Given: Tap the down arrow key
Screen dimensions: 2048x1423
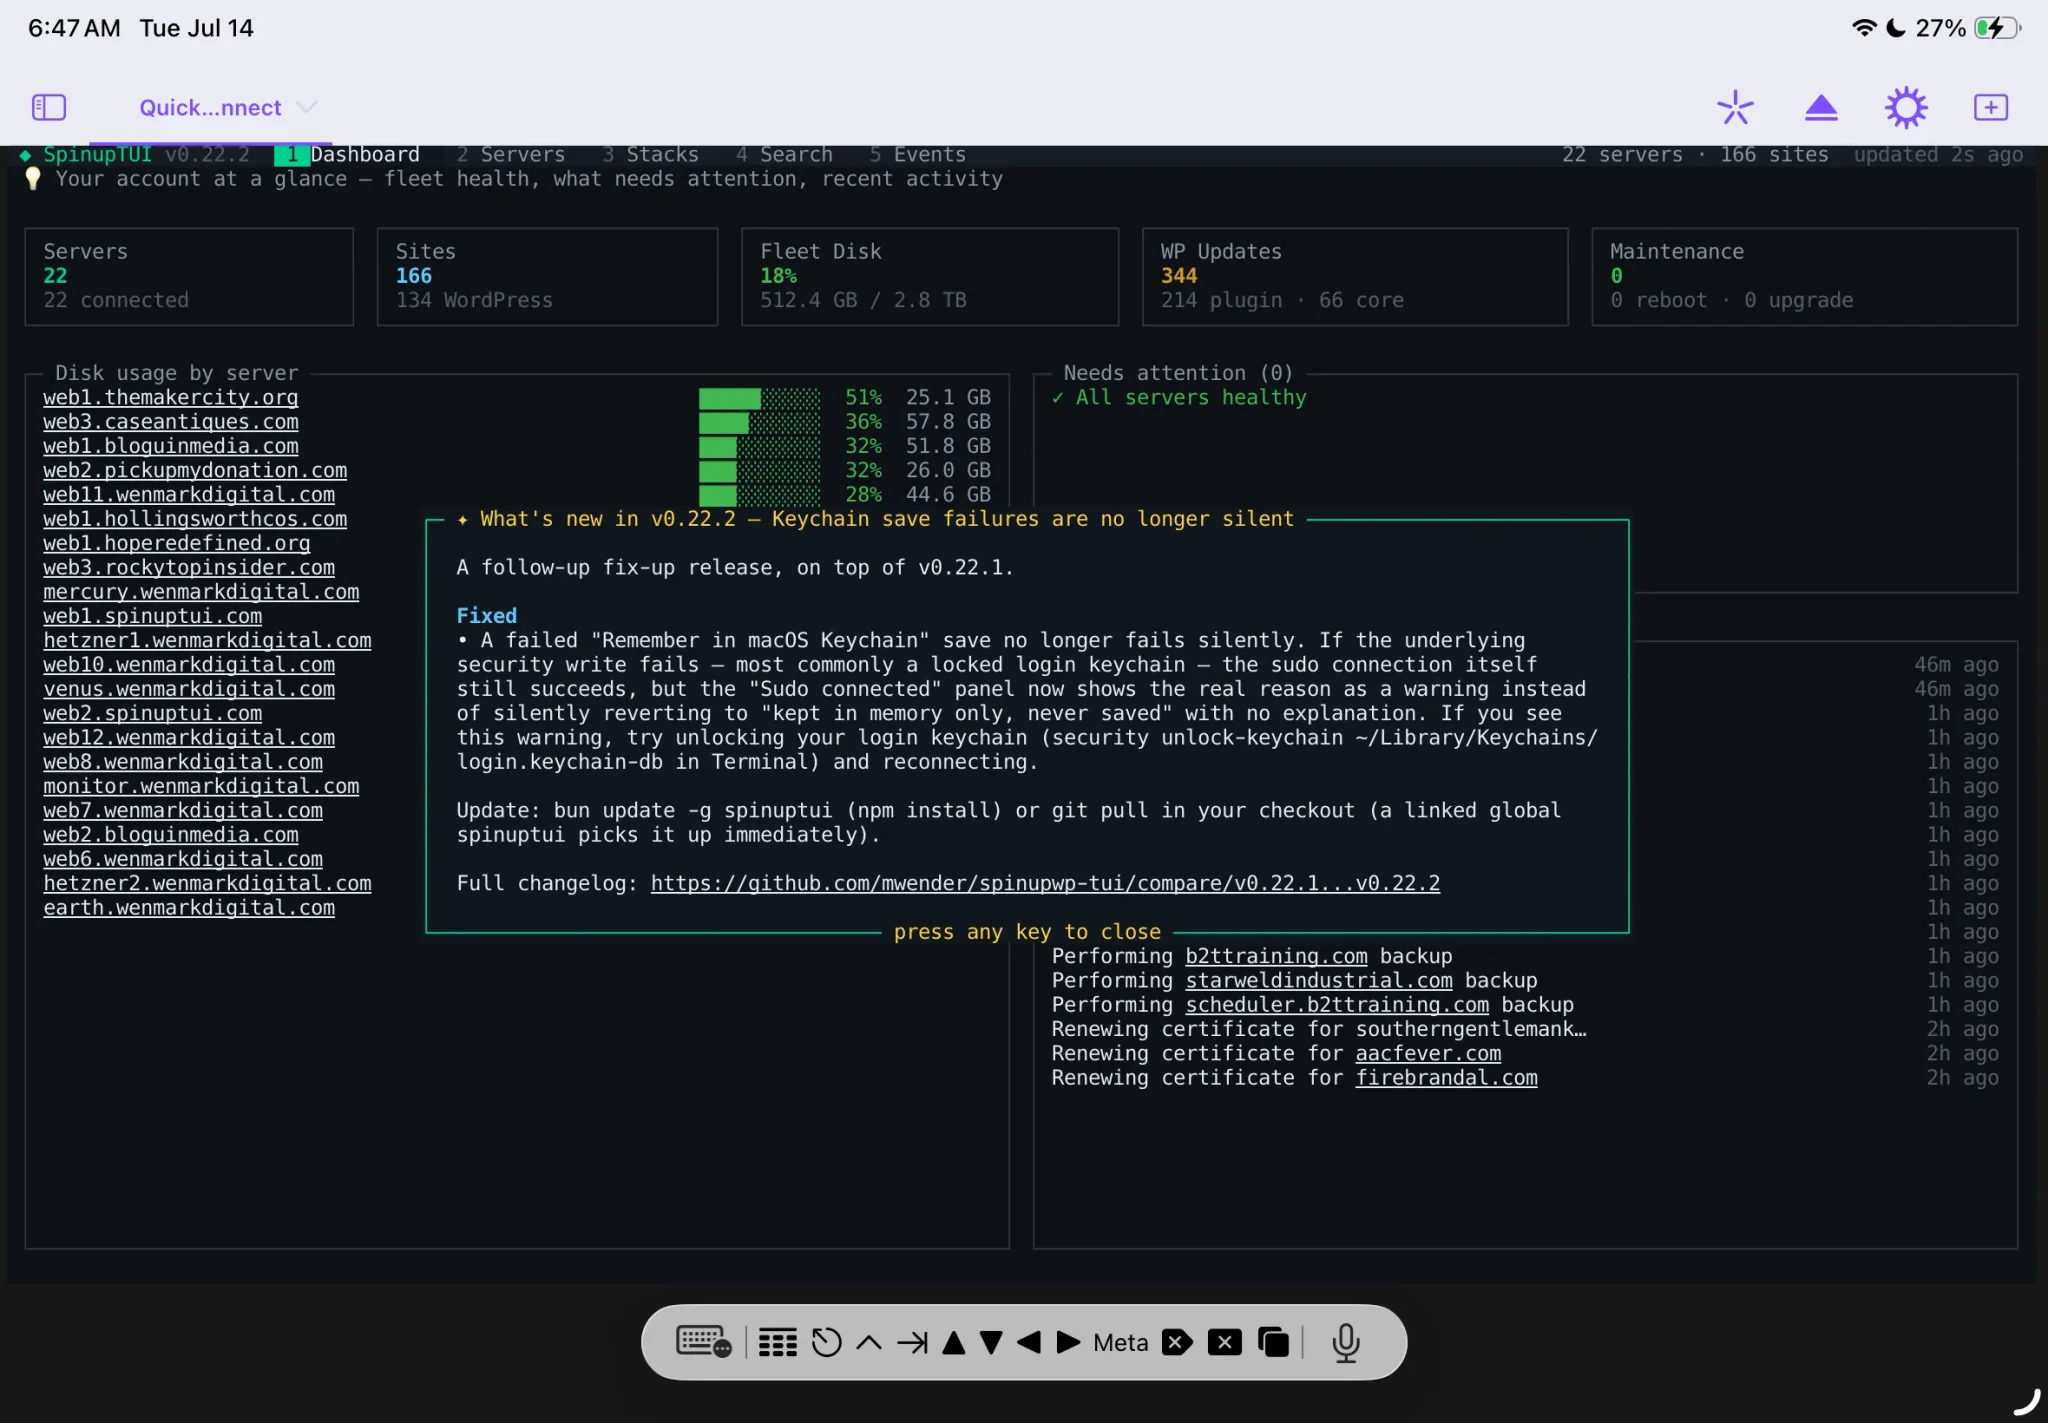Looking at the screenshot, I should (x=991, y=1342).
